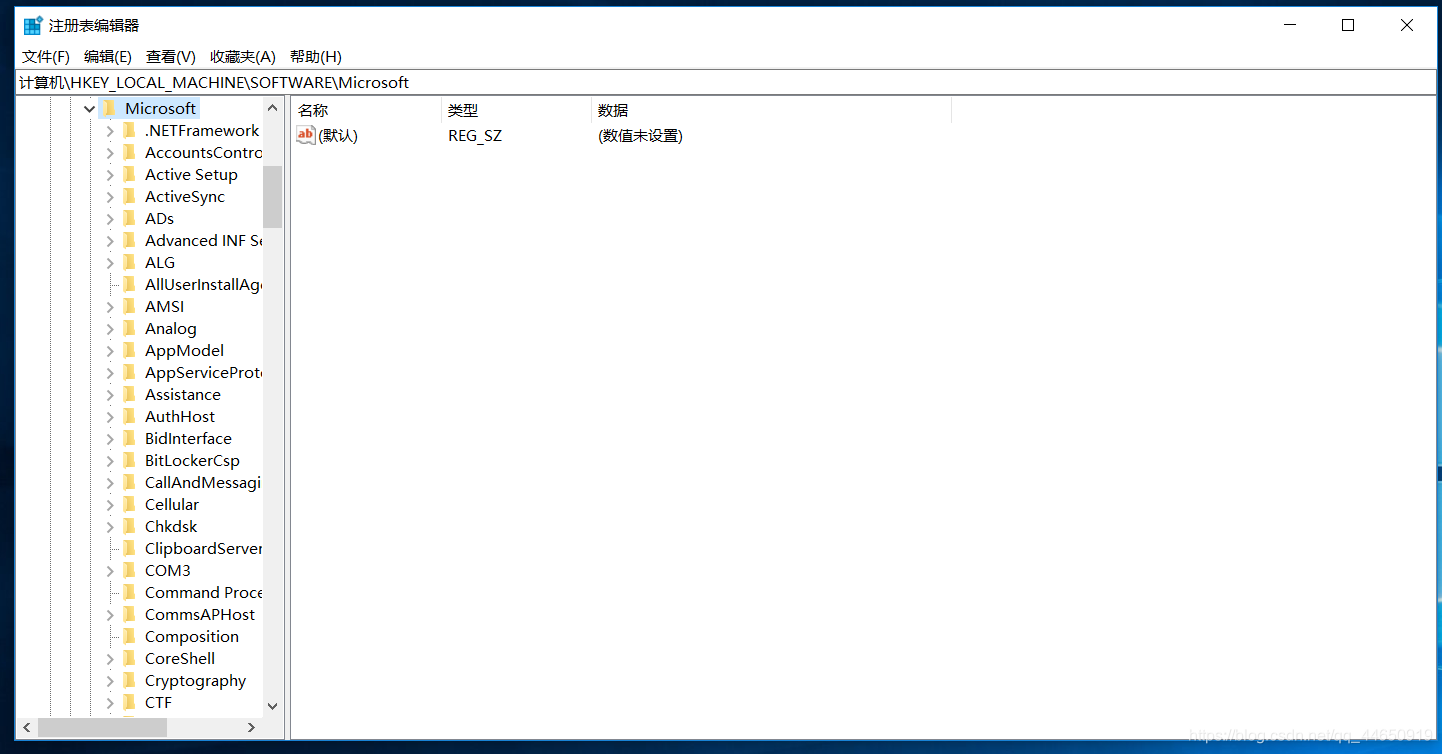Image resolution: width=1442 pixels, height=754 pixels.
Task: Click the CTF folder icon
Action: (129, 702)
